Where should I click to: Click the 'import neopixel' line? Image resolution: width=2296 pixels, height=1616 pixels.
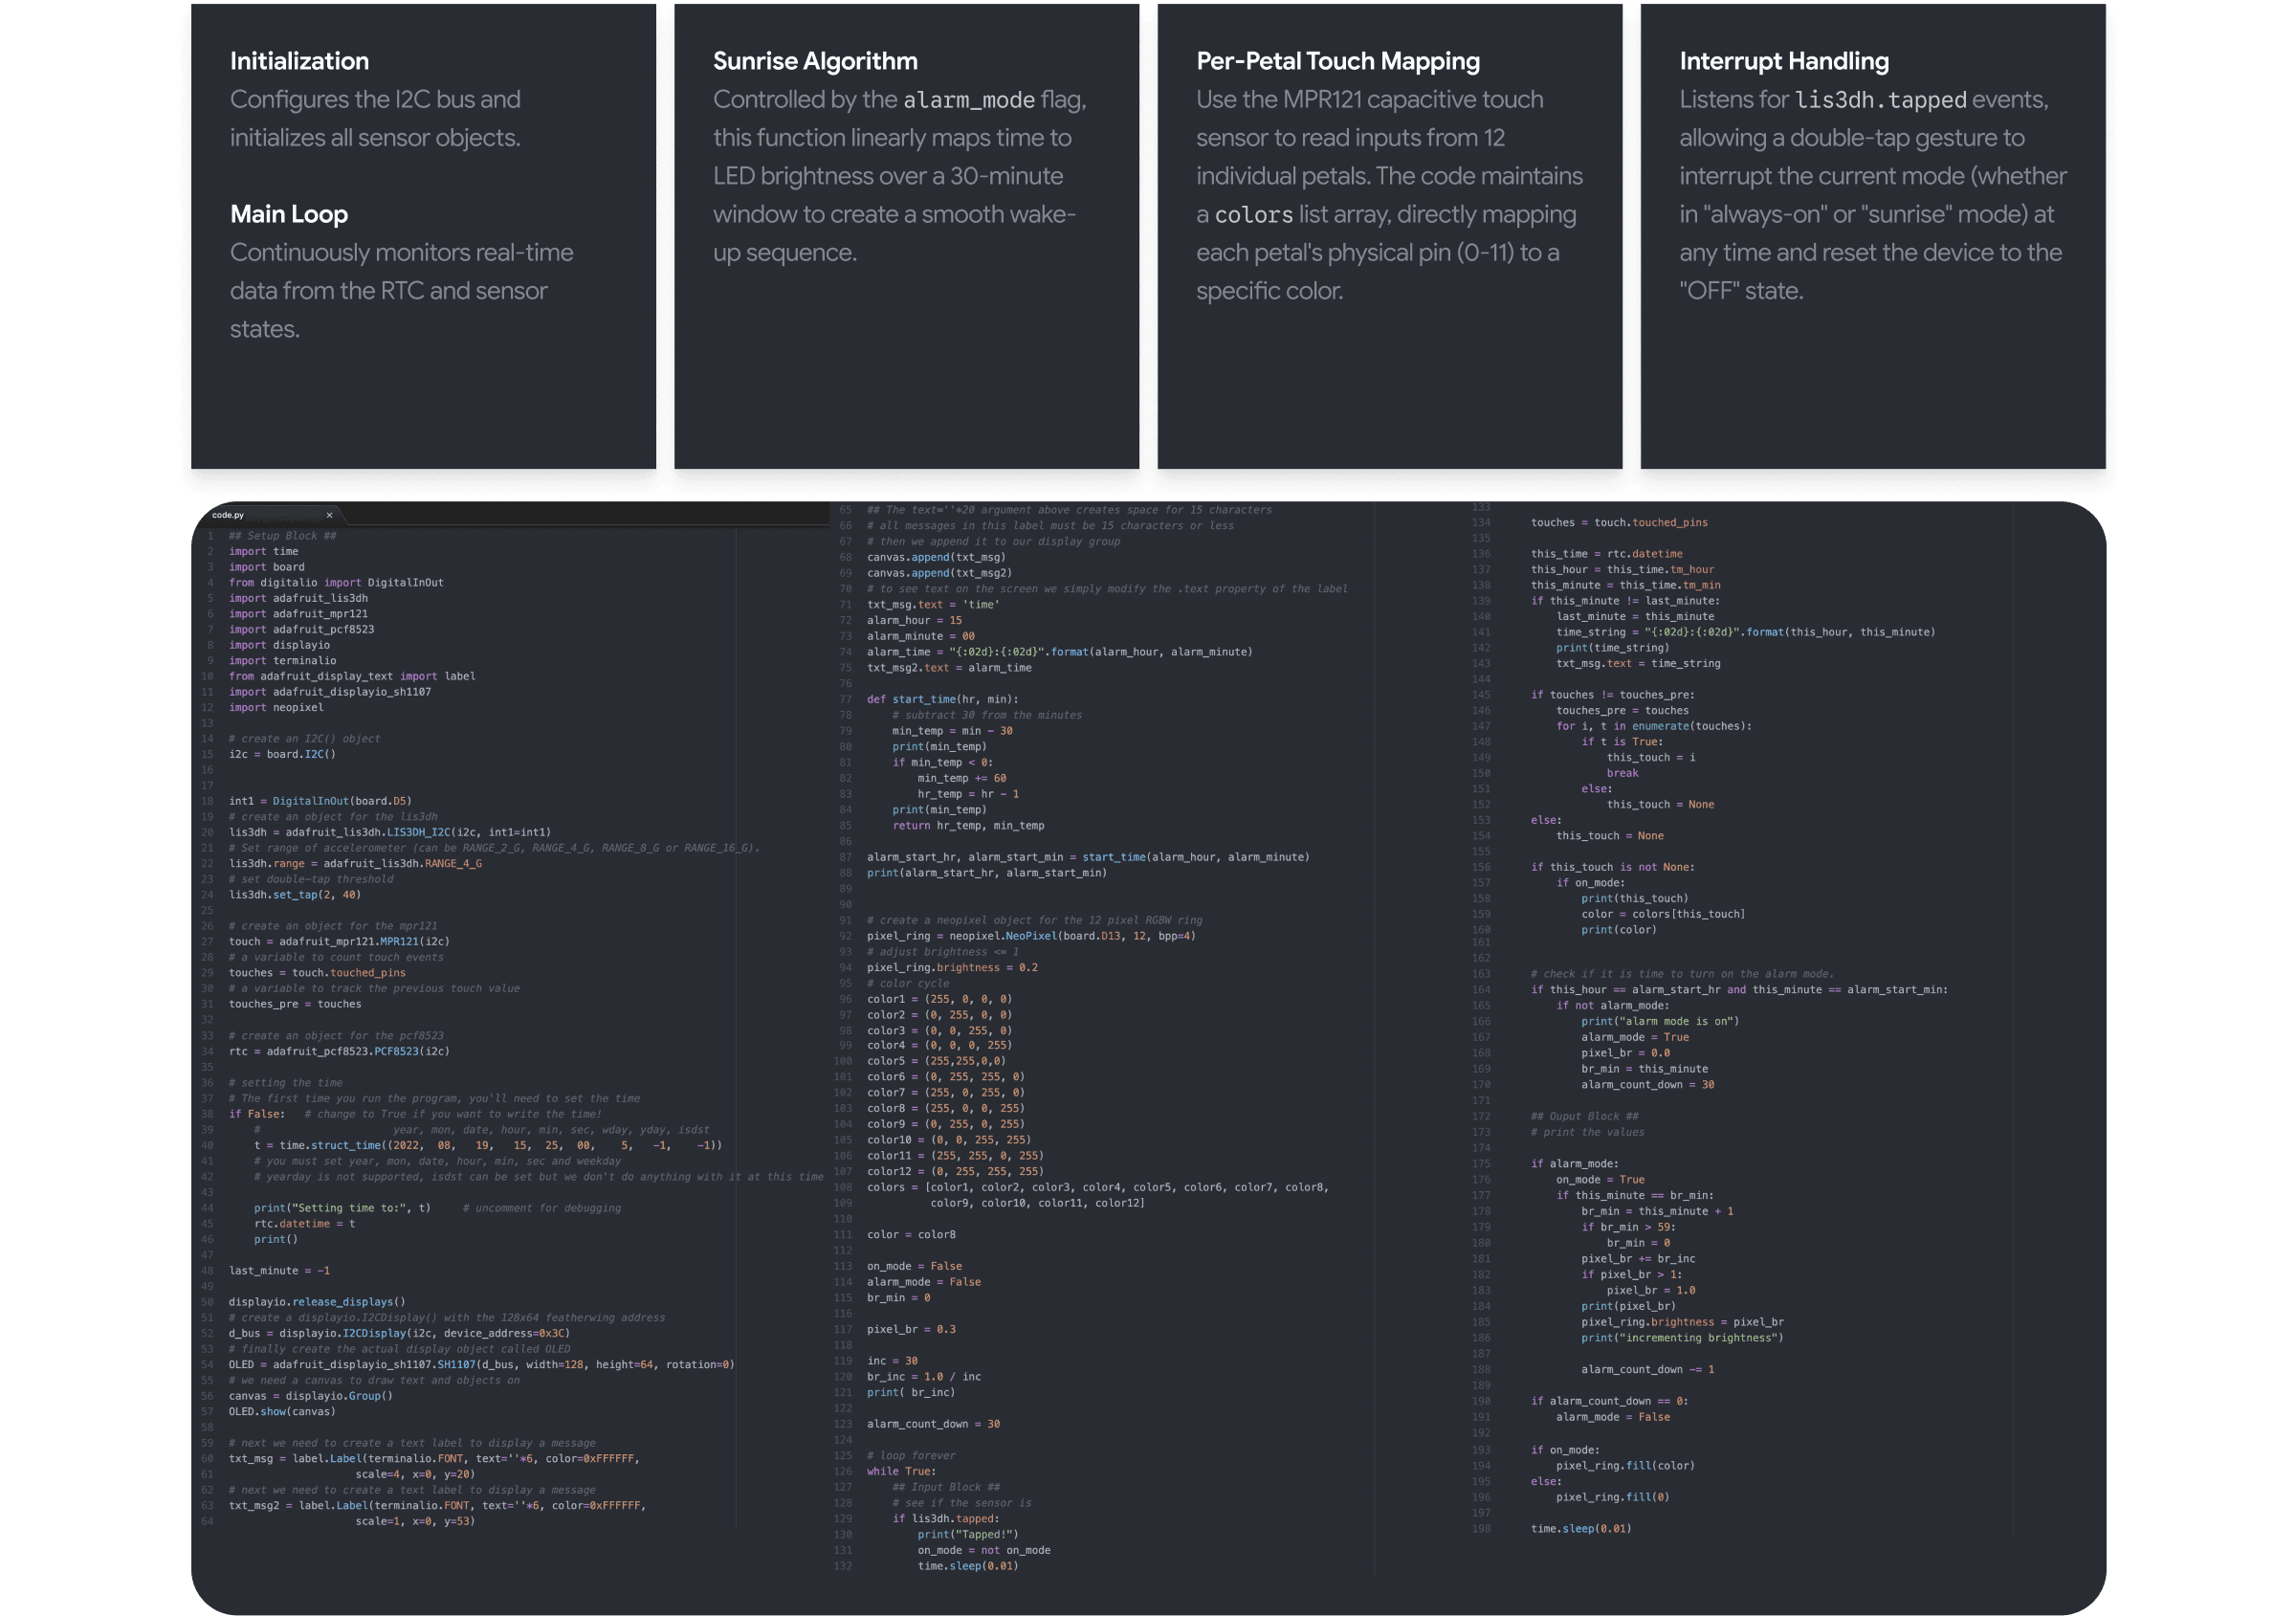pos(276,708)
